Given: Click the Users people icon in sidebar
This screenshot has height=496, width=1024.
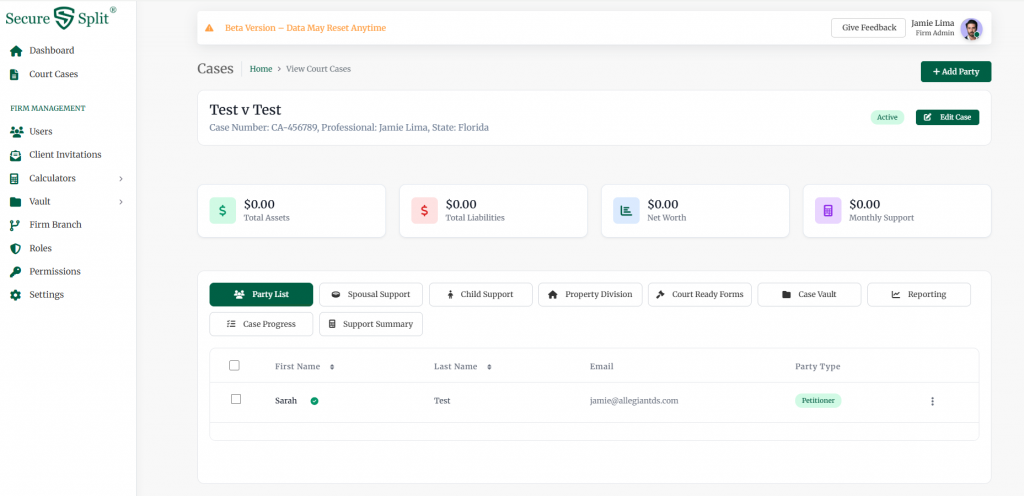Looking at the screenshot, I should click(16, 132).
